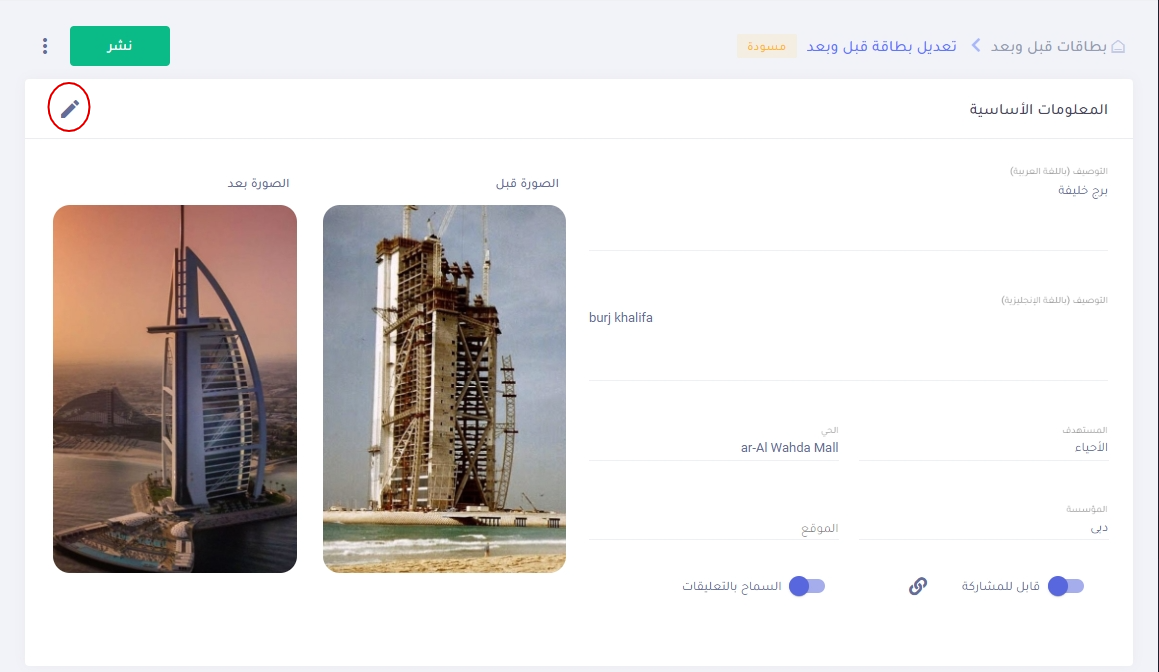1159x672 pixels.
Task: Disable the السماح بالتعليقات comments switch
Action: tap(806, 586)
